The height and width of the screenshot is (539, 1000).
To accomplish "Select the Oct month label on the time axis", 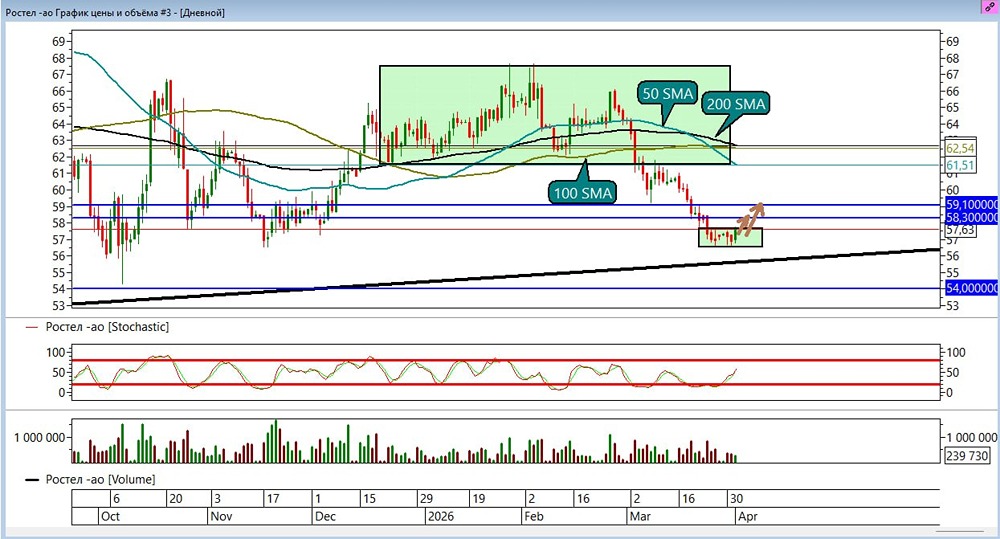I will click(x=110, y=517).
